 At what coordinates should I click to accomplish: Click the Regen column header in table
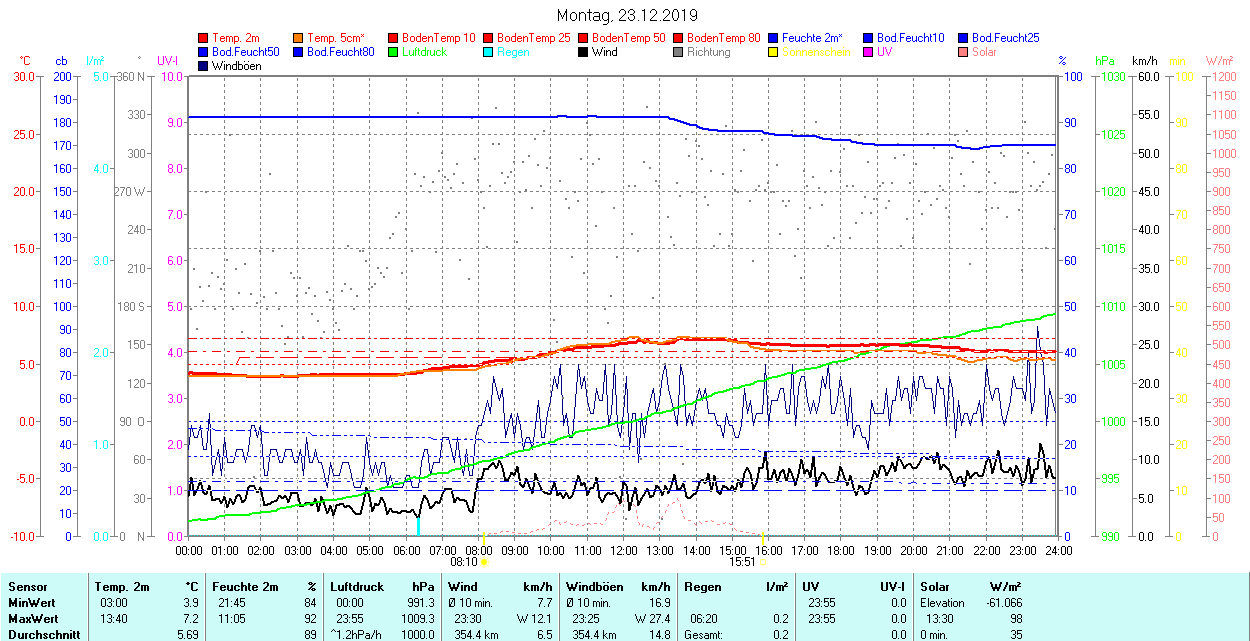pos(704,587)
